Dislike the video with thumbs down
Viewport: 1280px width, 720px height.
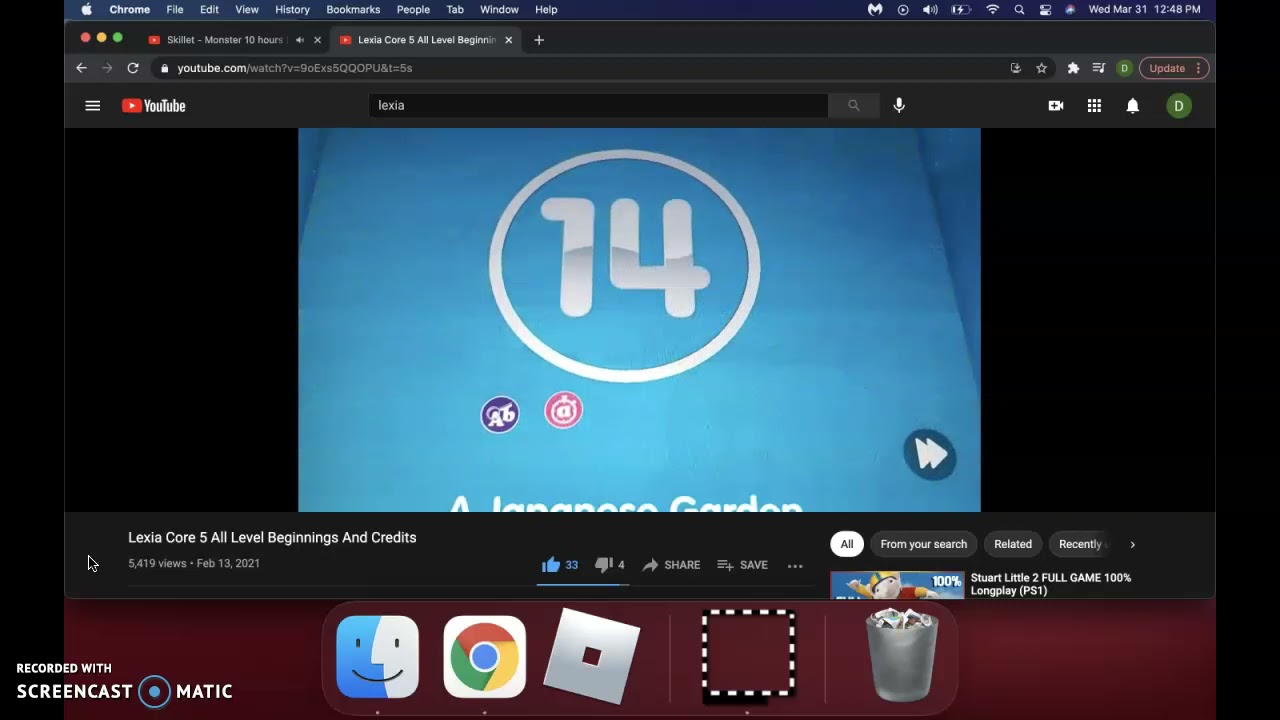click(x=604, y=565)
